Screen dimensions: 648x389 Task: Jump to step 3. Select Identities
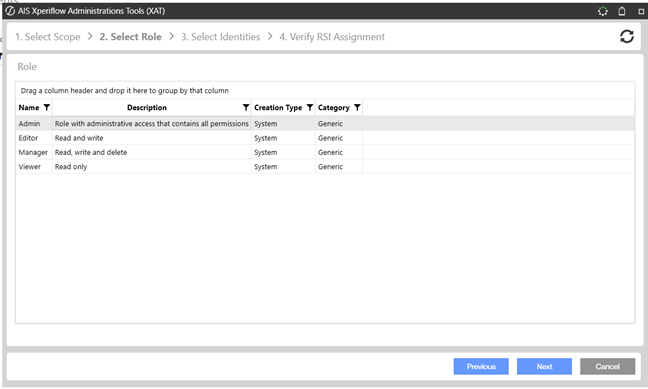220,37
